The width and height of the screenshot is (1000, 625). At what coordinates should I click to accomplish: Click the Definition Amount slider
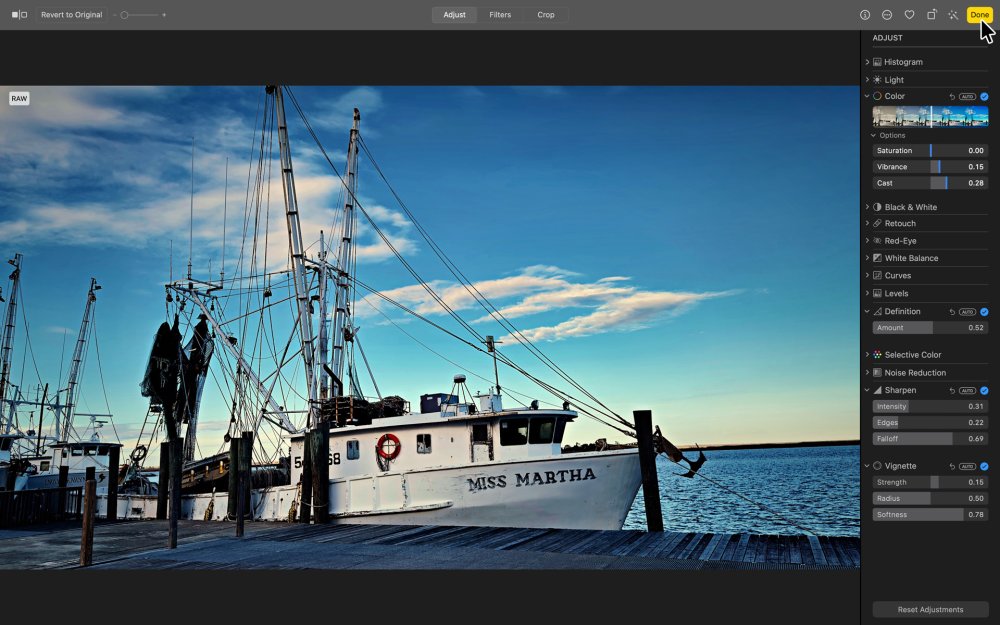pos(930,328)
